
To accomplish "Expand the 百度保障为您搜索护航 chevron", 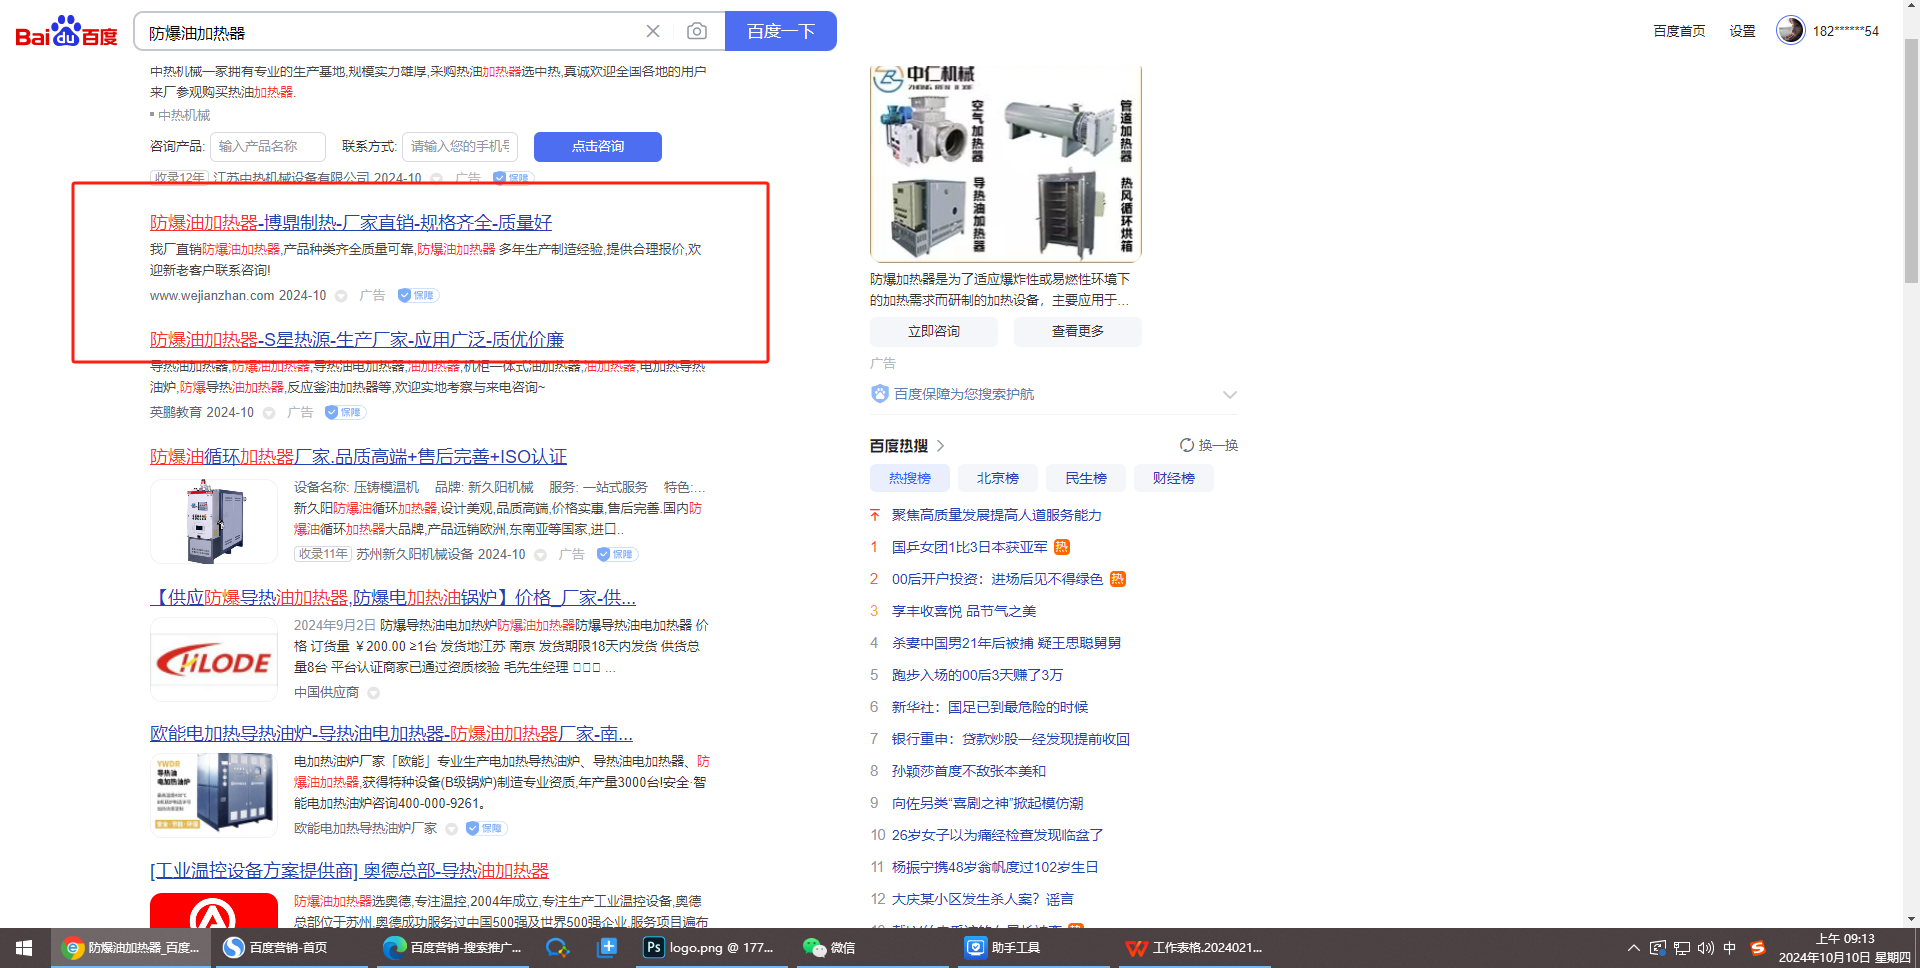I will click(1230, 394).
